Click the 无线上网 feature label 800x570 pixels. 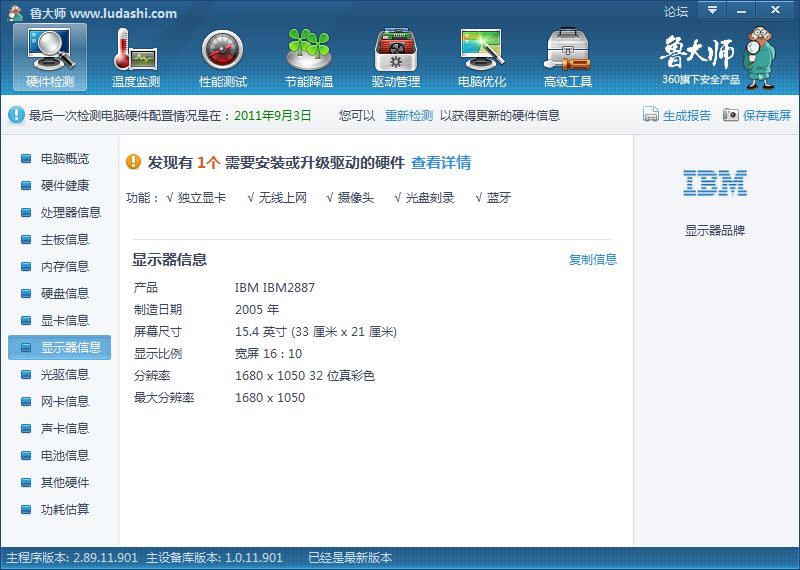283,197
